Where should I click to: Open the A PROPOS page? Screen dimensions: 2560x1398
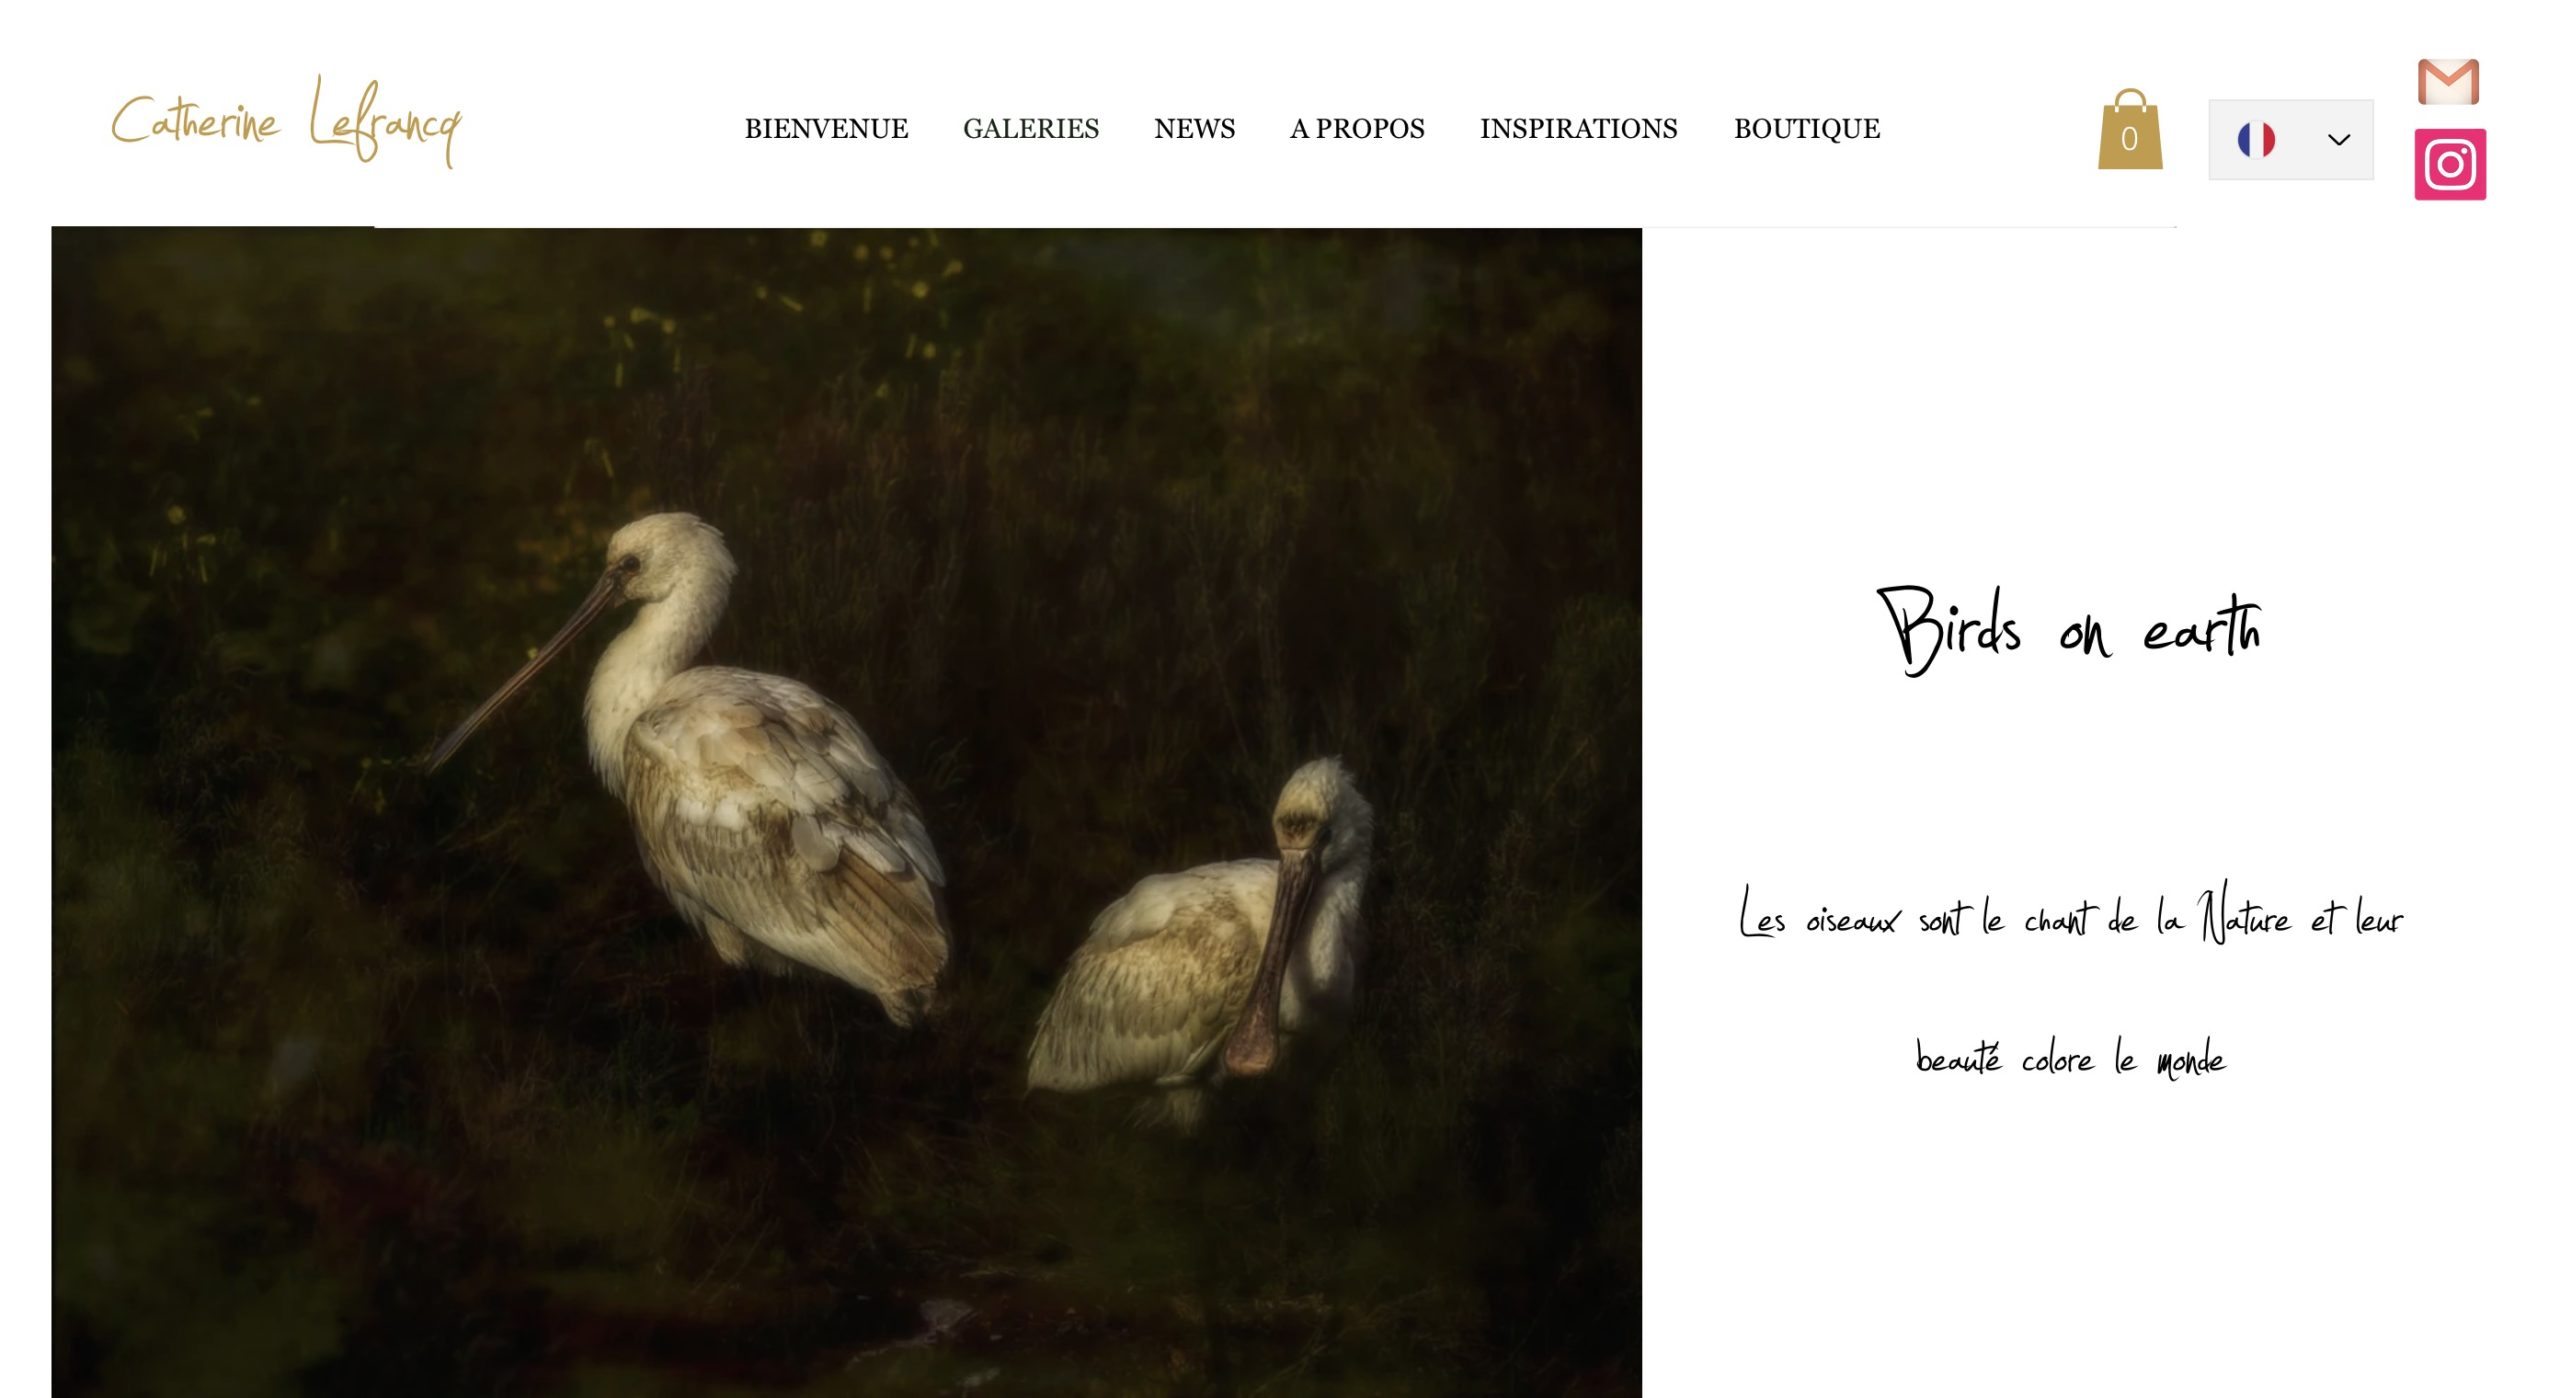coord(1357,129)
